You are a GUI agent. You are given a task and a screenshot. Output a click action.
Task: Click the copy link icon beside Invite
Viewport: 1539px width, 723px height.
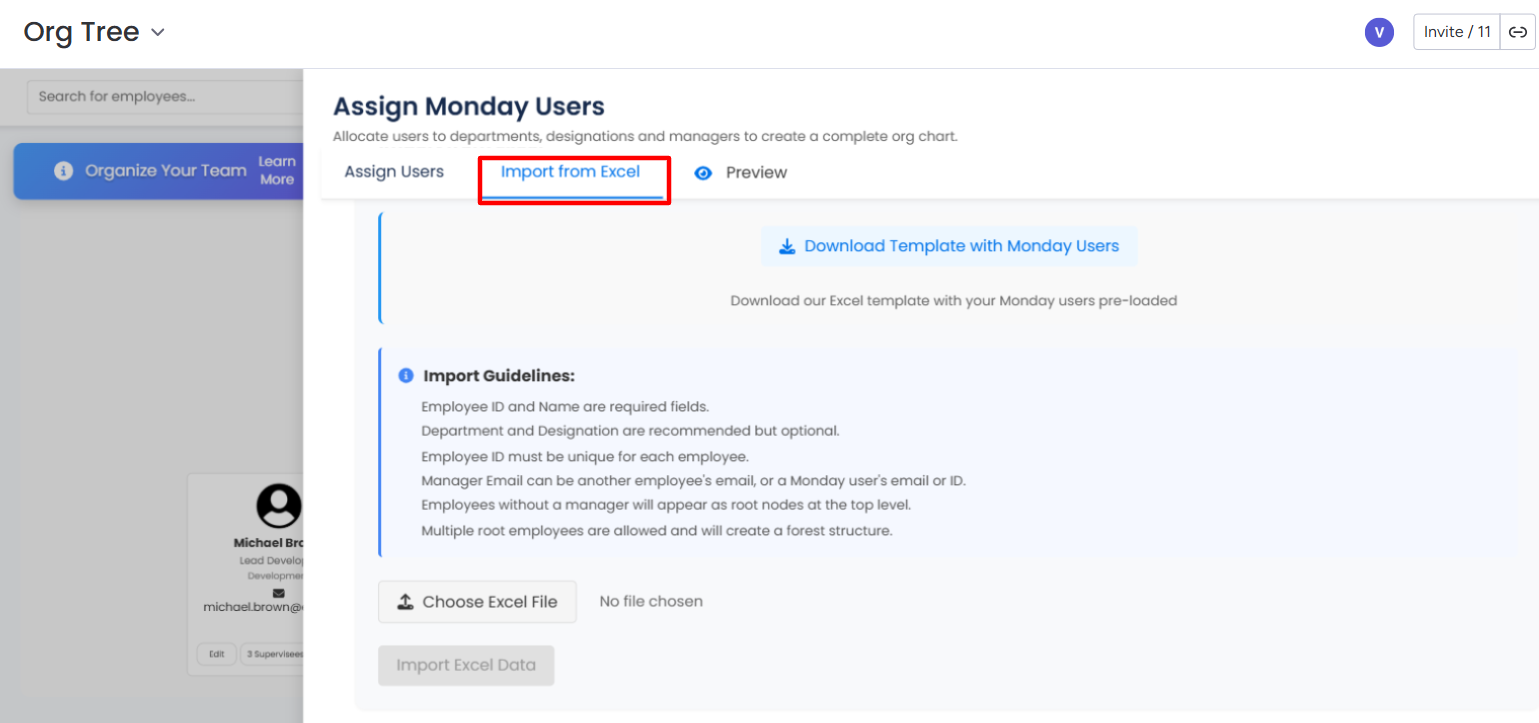[x=1518, y=32]
